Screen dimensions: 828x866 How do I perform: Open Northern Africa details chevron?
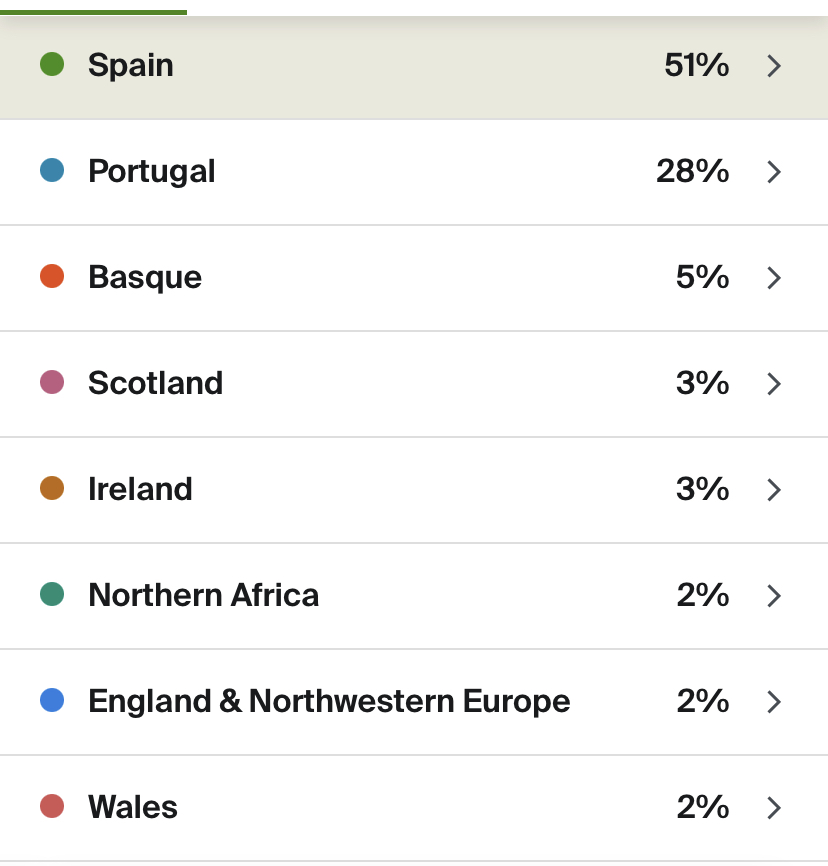[774, 596]
